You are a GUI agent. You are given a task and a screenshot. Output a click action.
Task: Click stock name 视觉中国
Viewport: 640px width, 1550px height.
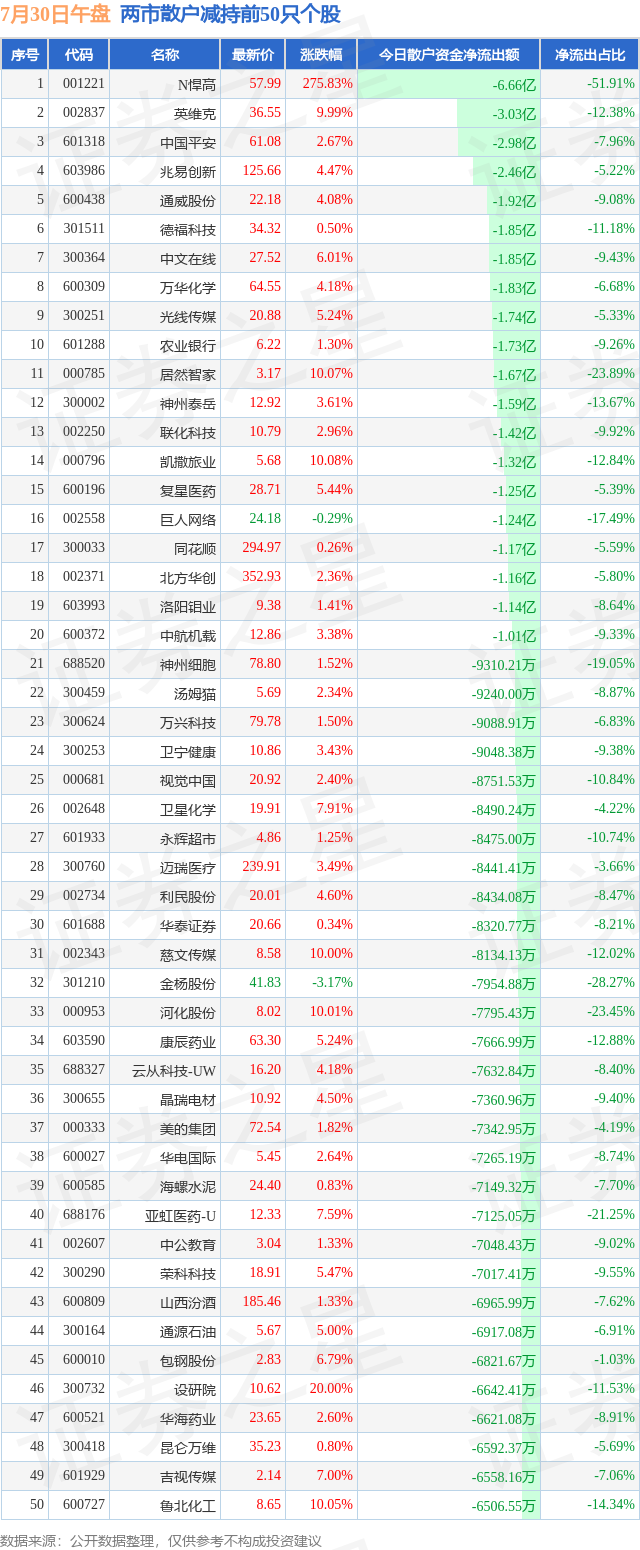[188, 780]
